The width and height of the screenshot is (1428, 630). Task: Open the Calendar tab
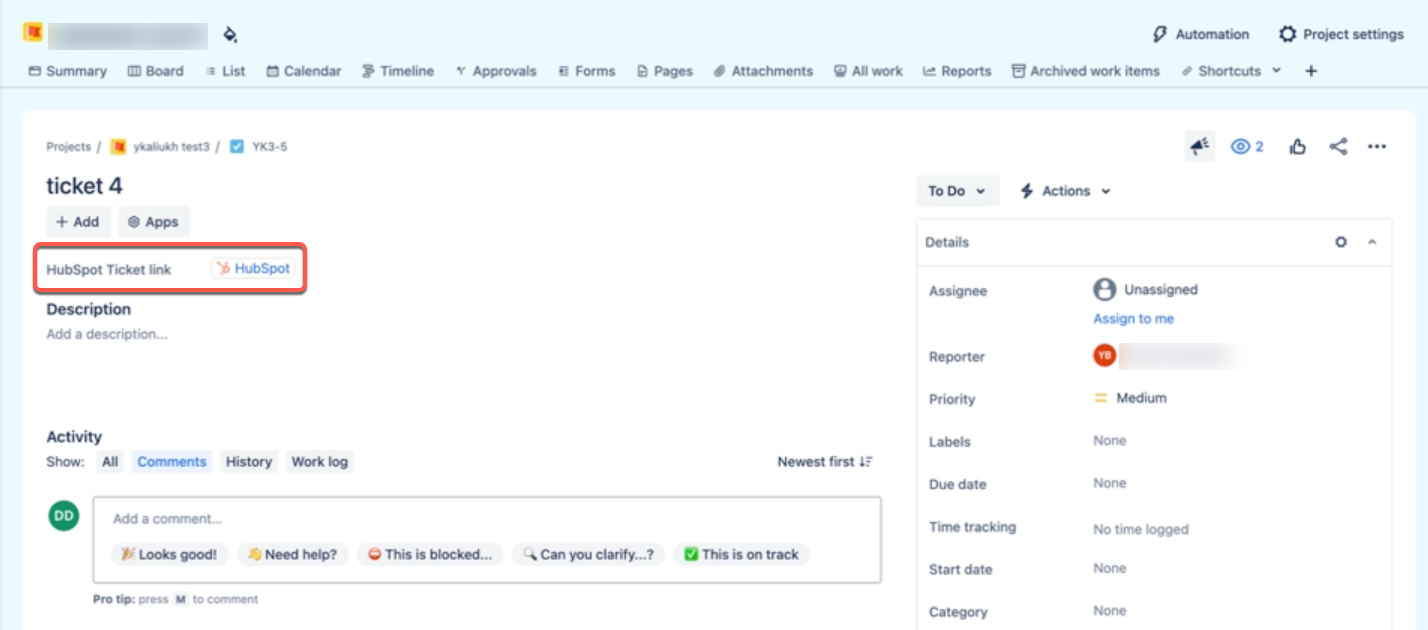coord(304,71)
